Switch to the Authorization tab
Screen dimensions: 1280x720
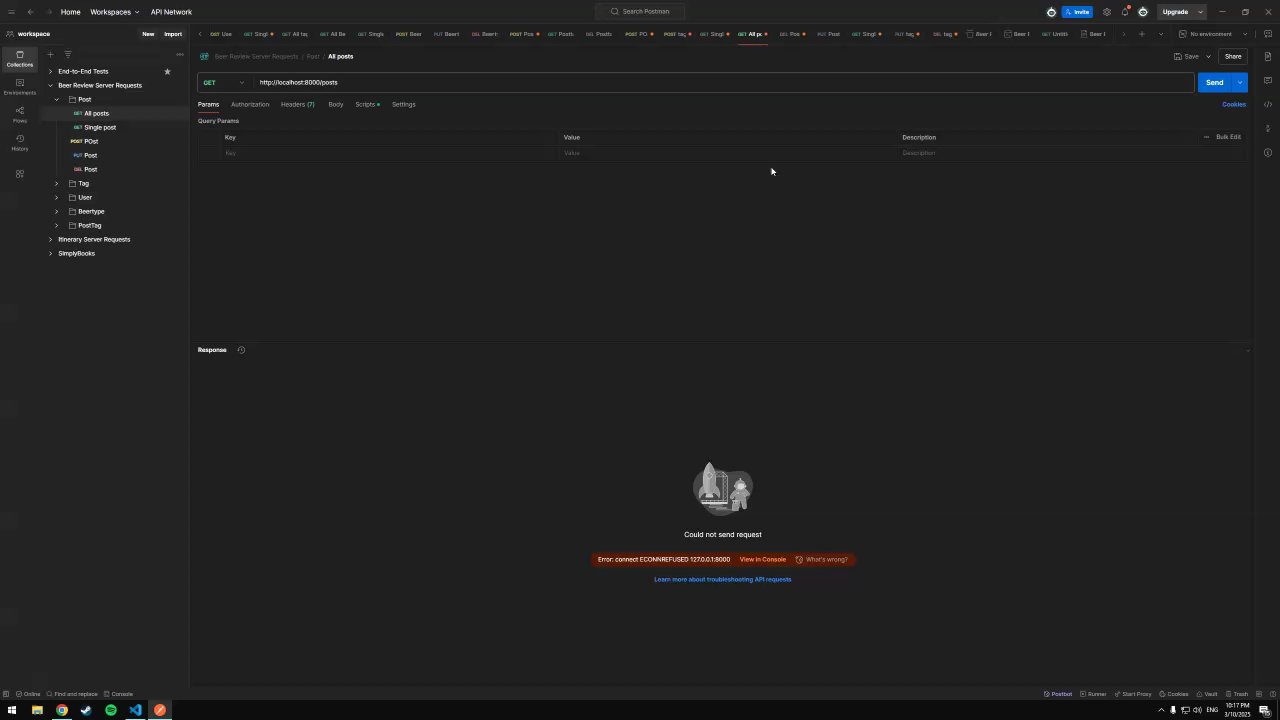click(250, 104)
